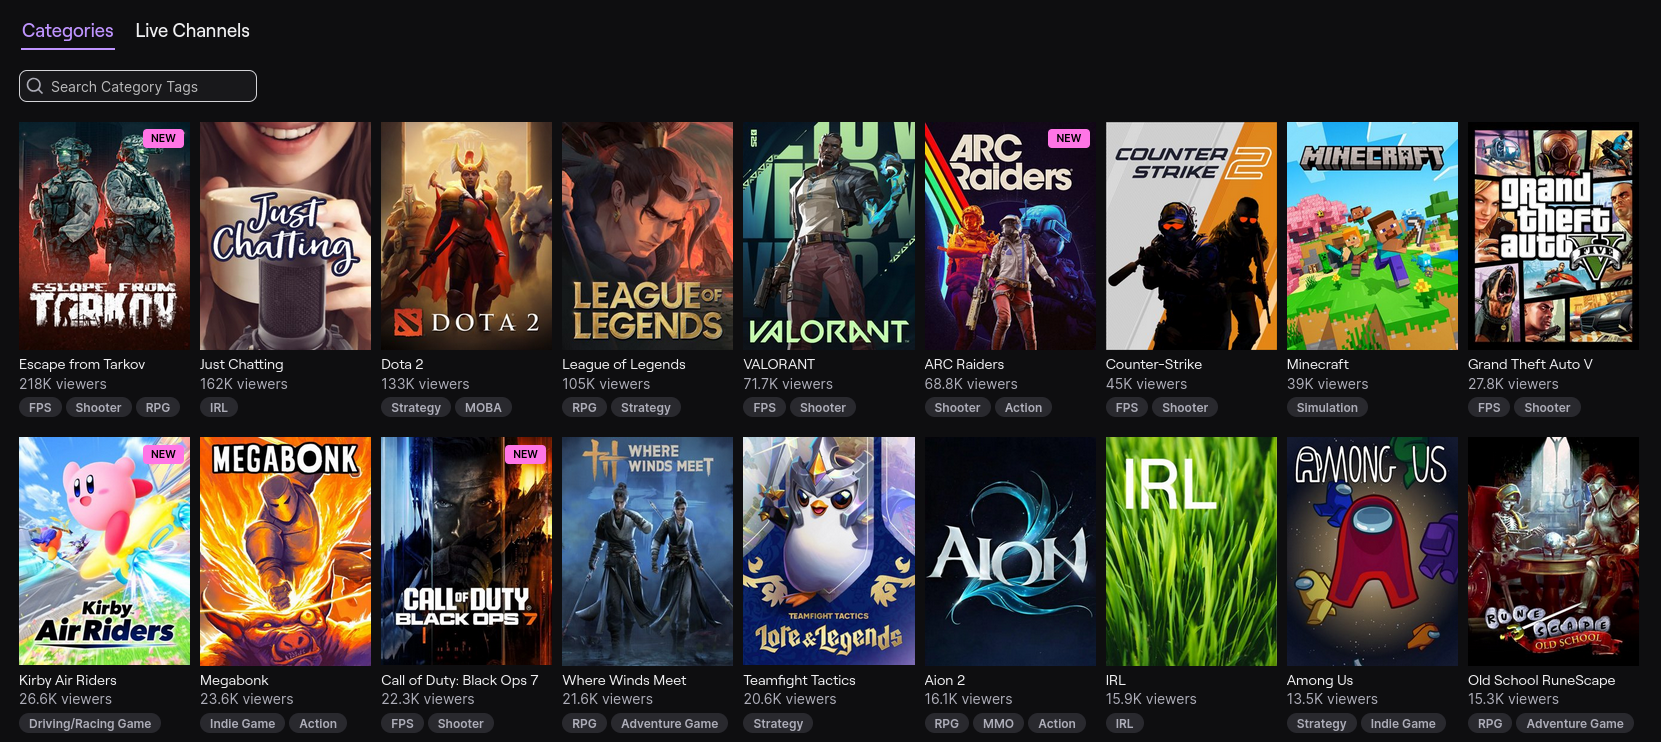Select the Strategy tag under Dota 2

(416, 407)
